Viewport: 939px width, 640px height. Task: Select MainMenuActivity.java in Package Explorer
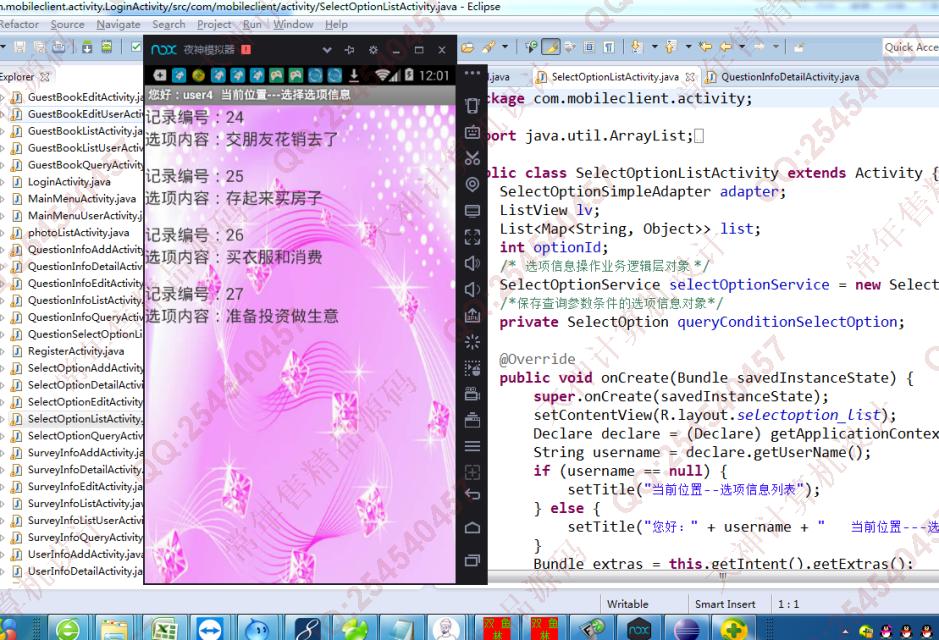(82, 198)
